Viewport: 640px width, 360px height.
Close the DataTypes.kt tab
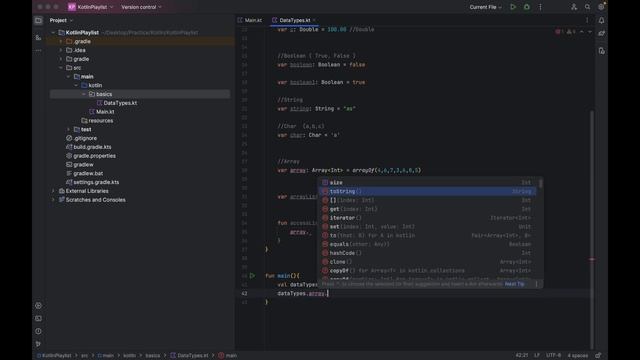pos(314,20)
